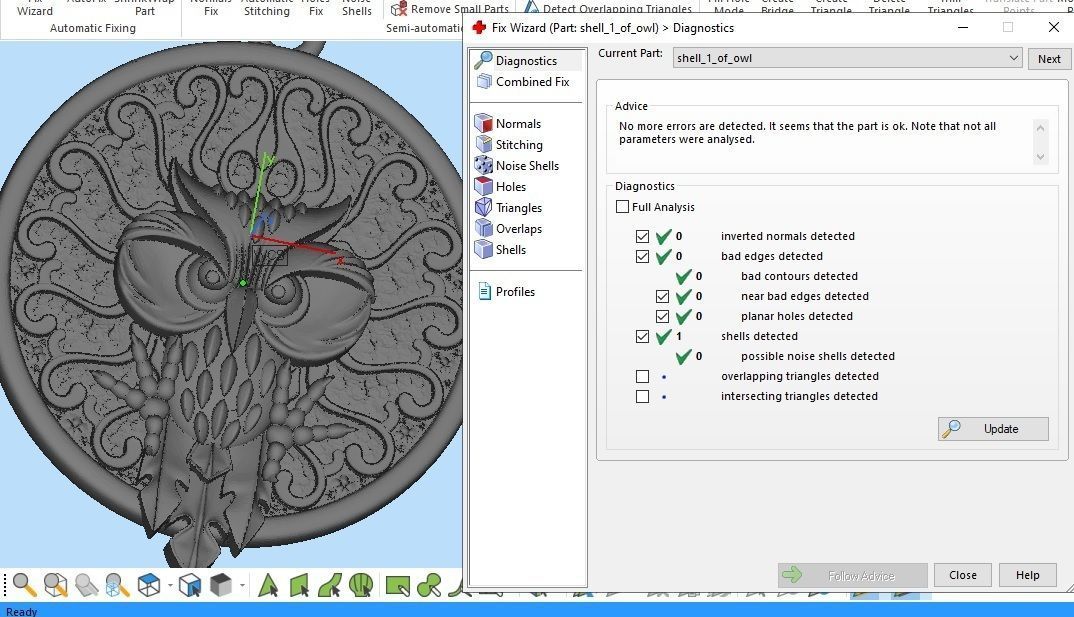Click the green check beside shells detected
Image resolution: width=1074 pixels, height=617 pixels.
[x=663, y=336]
